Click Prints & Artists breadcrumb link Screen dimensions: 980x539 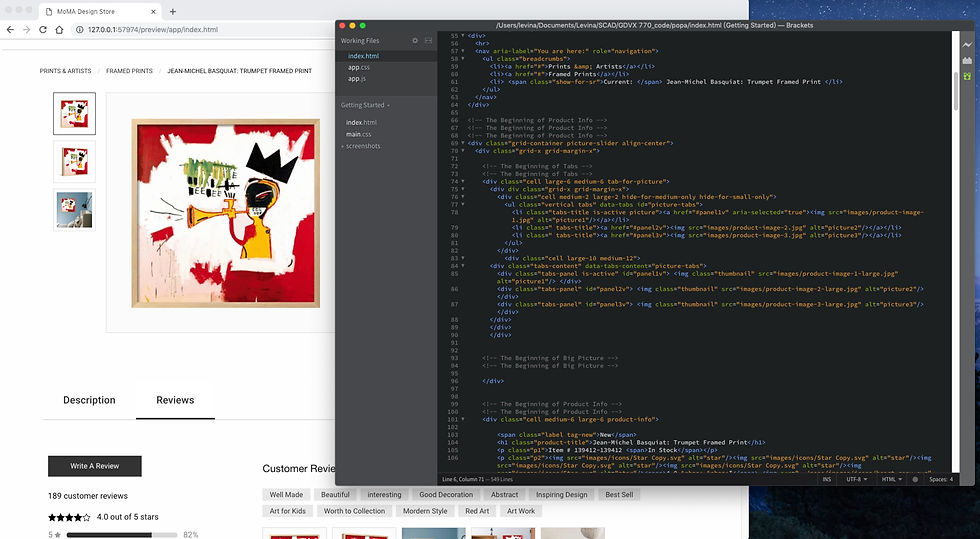pos(66,71)
